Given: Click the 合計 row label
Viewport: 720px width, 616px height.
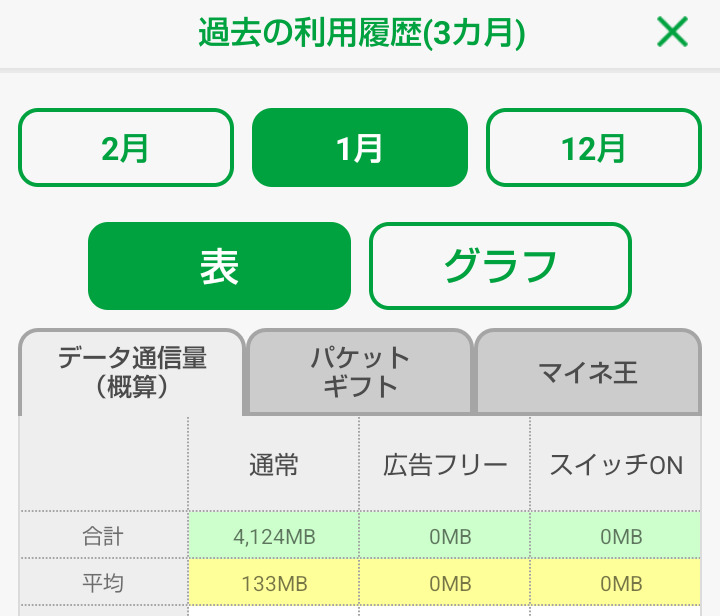Looking at the screenshot, I should [x=103, y=536].
